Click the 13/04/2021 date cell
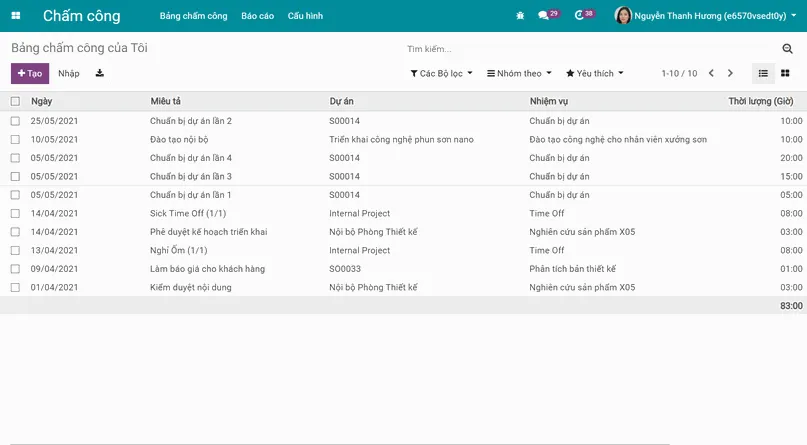Image resolution: width=807 pixels, height=445 pixels. point(54,251)
